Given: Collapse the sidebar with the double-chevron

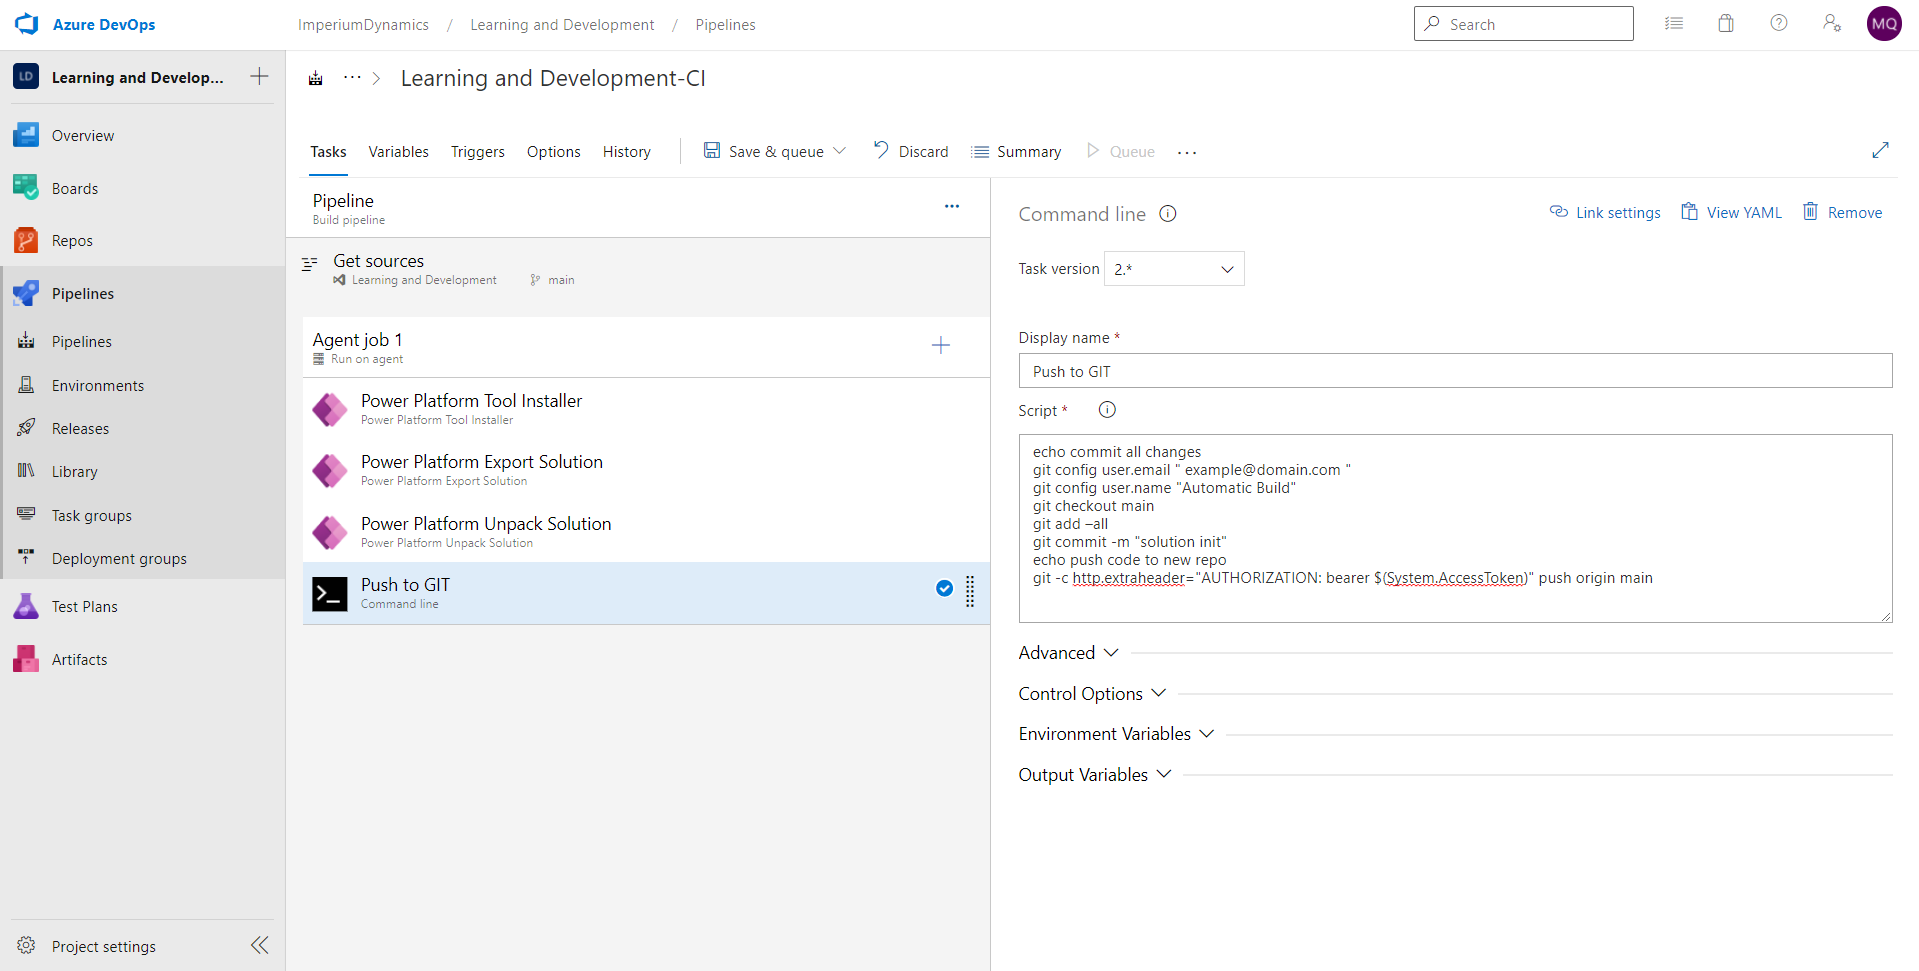Looking at the screenshot, I should (x=259, y=945).
